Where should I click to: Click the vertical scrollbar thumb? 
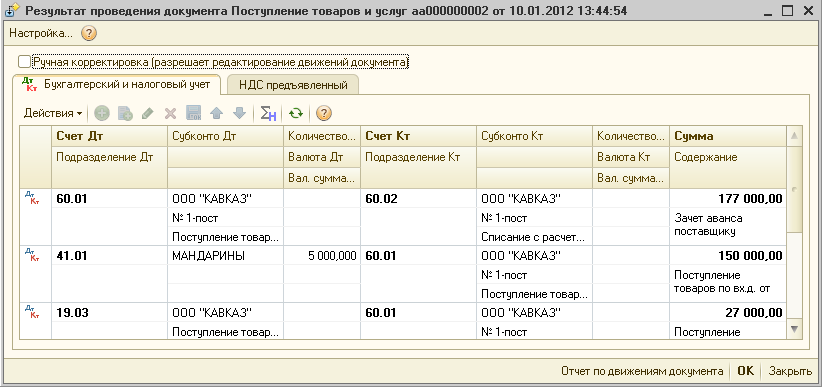(x=795, y=188)
